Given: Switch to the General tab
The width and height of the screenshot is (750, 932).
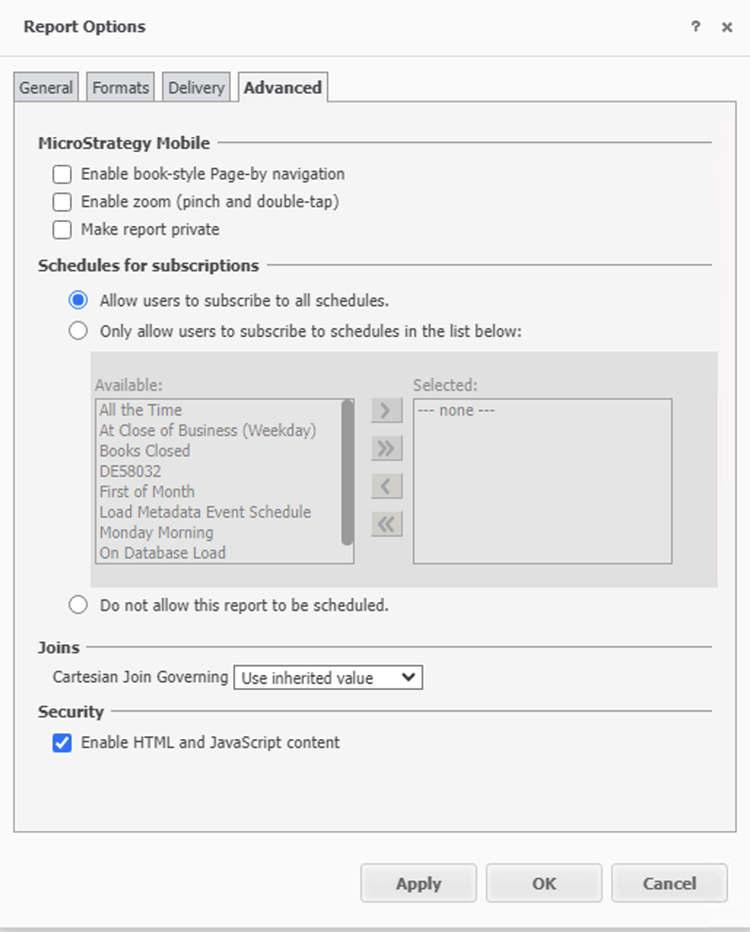Looking at the screenshot, I should [46, 88].
